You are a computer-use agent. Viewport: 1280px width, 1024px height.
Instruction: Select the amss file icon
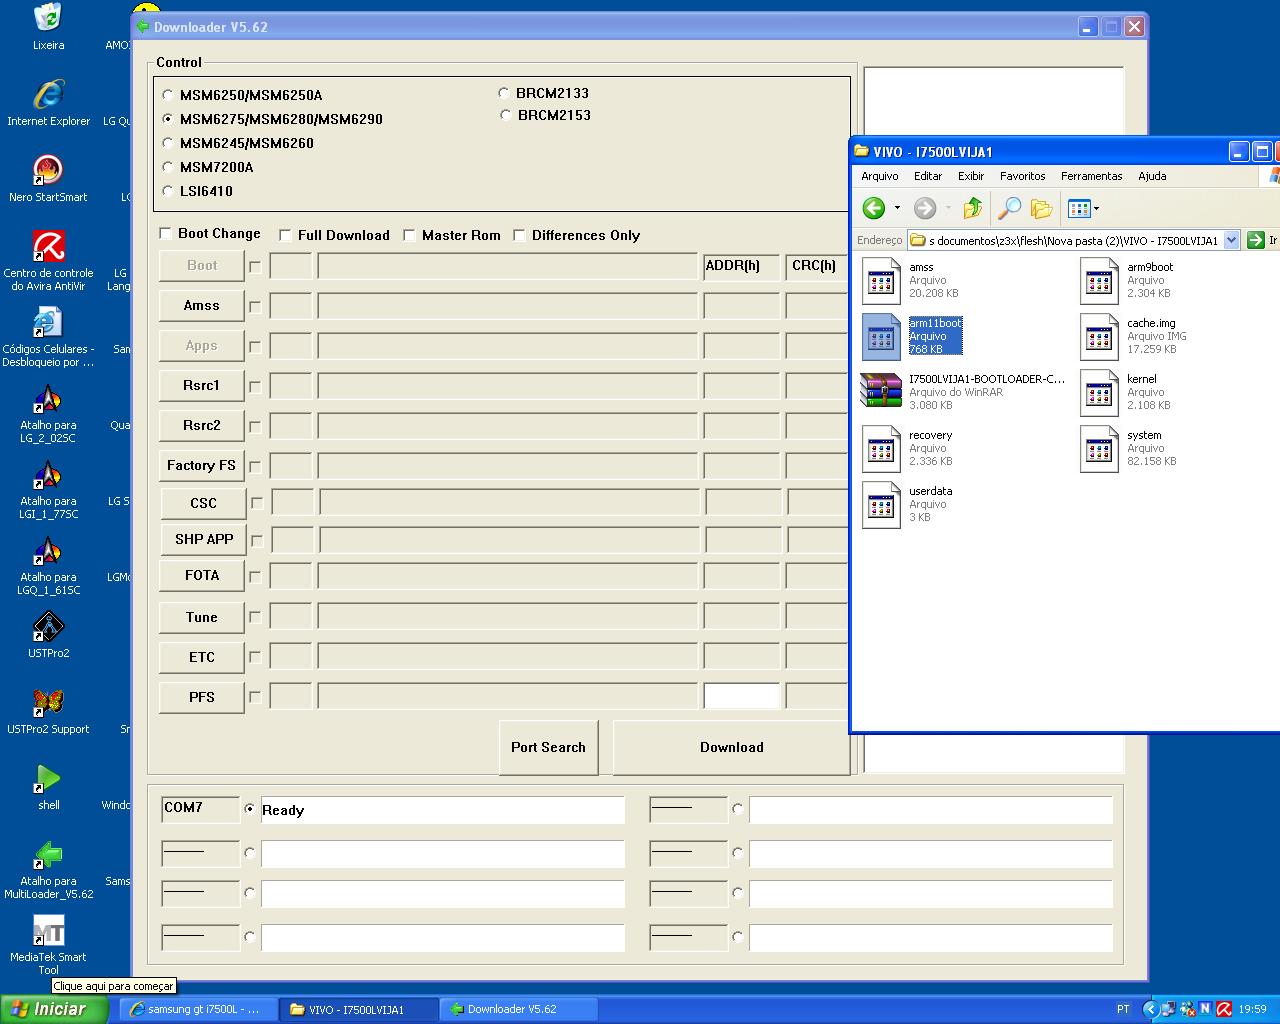pos(881,281)
